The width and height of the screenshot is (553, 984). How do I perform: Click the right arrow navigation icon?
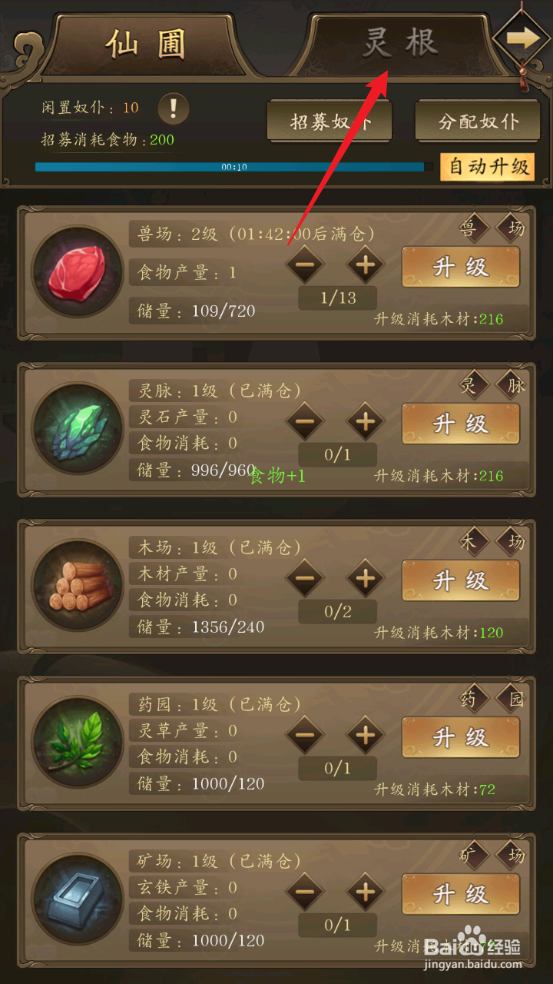click(x=523, y=37)
